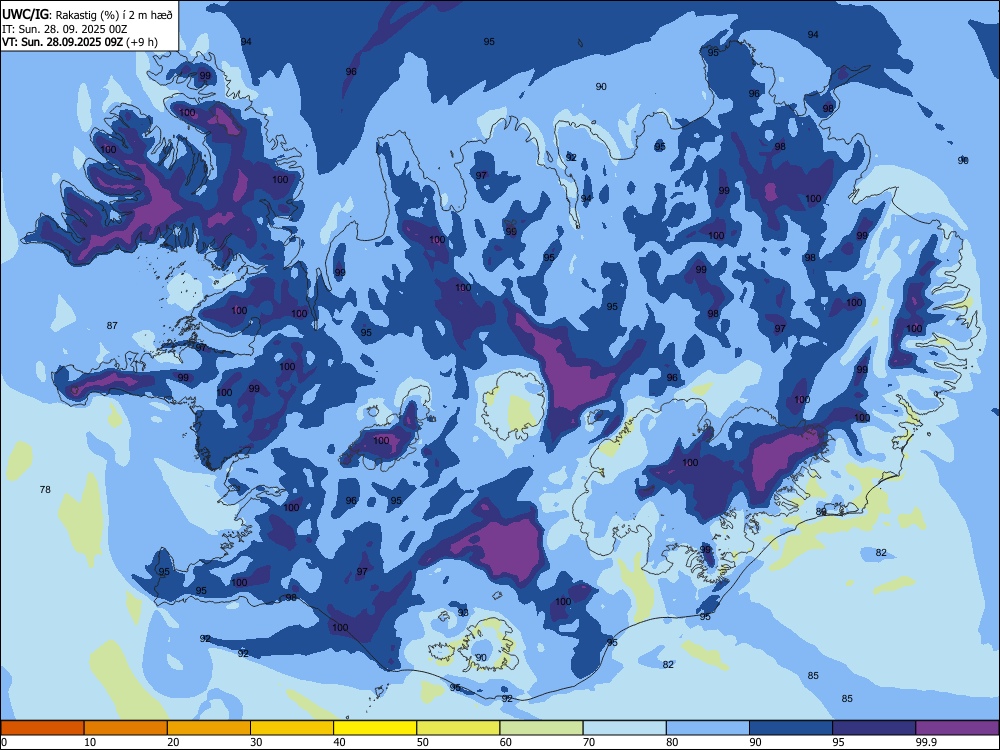Click the "80" label on the color scale
1000x750 pixels.
coord(672,742)
